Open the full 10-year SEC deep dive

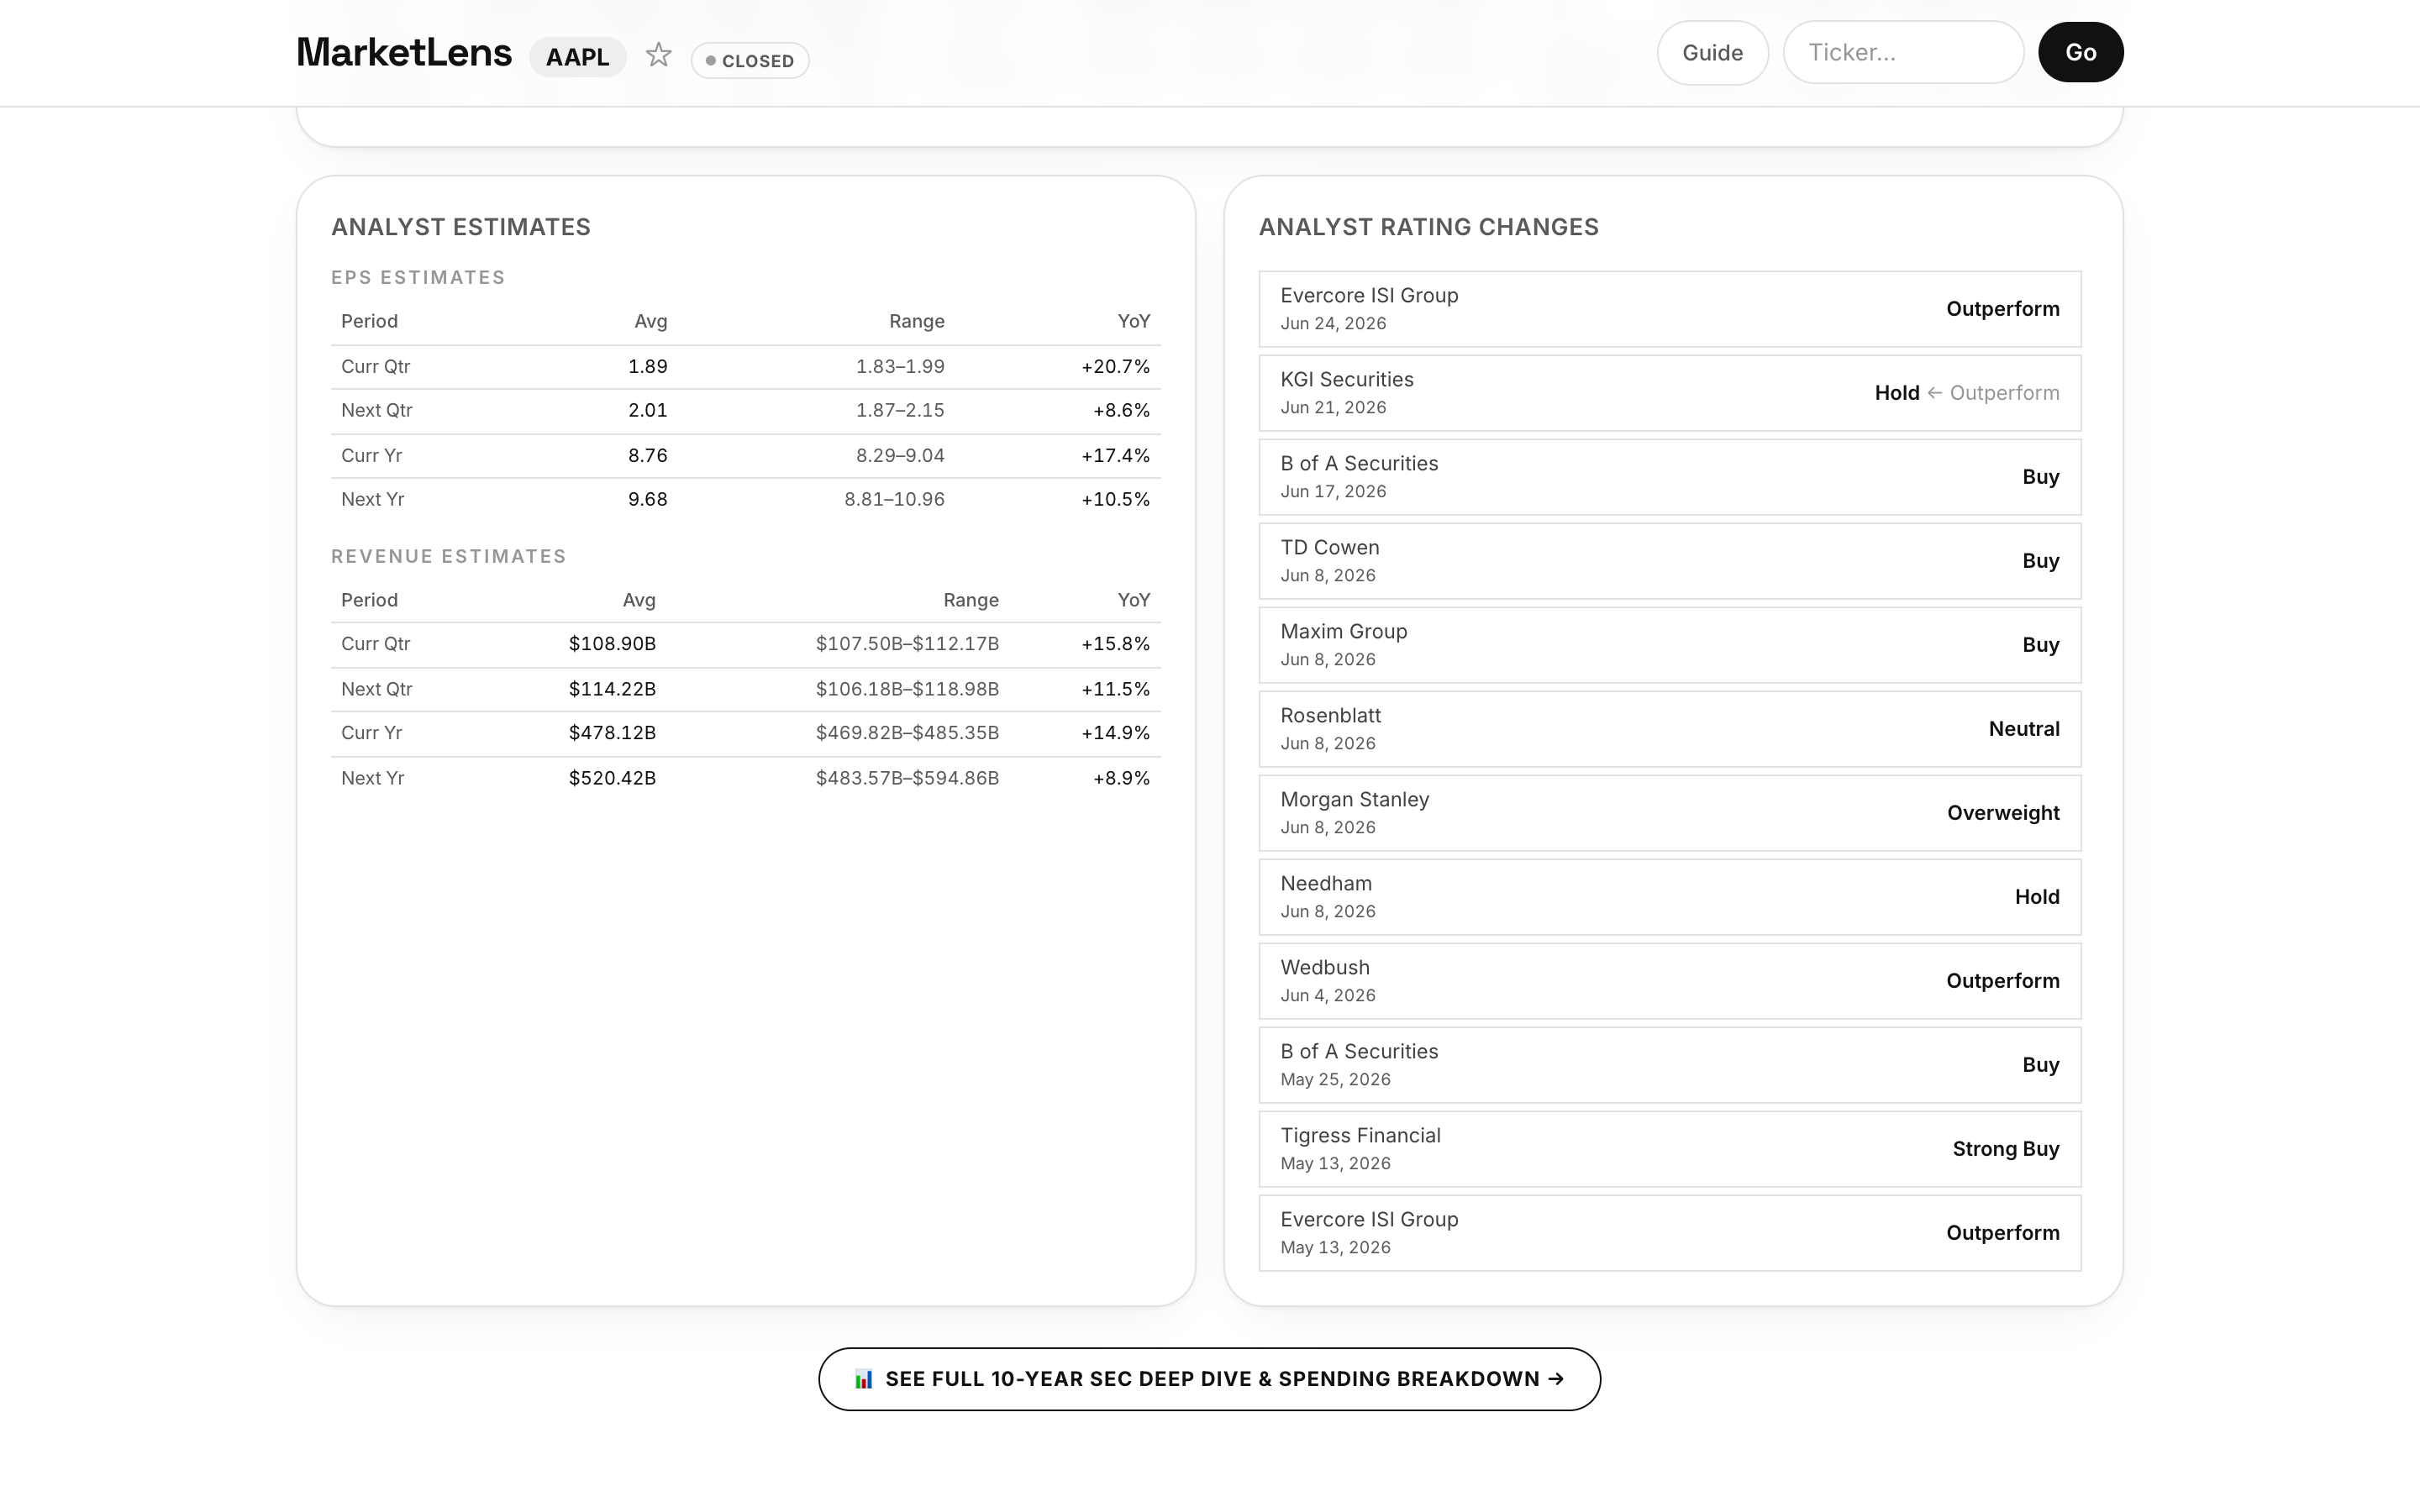(1209, 1379)
